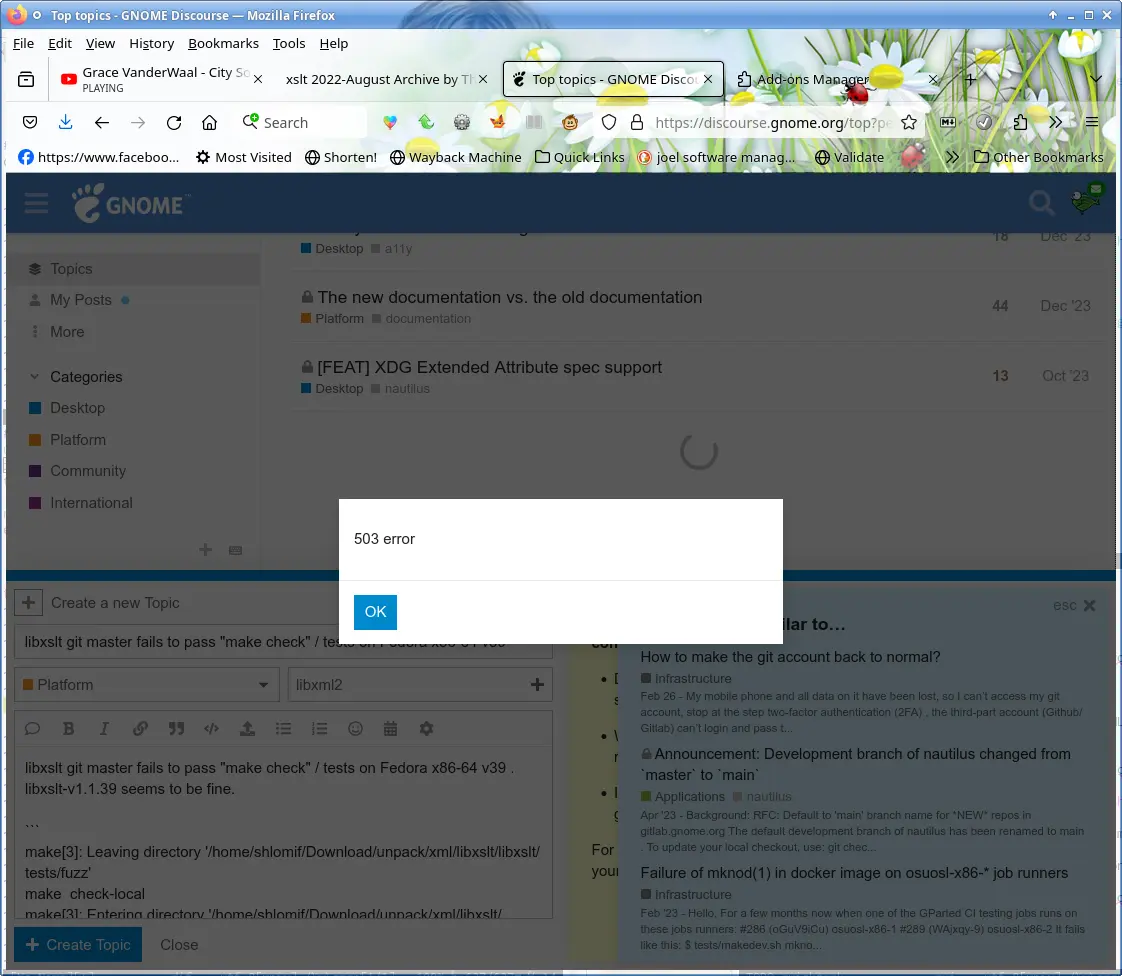This screenshot has width=1122, height=976.
Task: Open joel software management bookmark
Action: [x=716, y=157]
